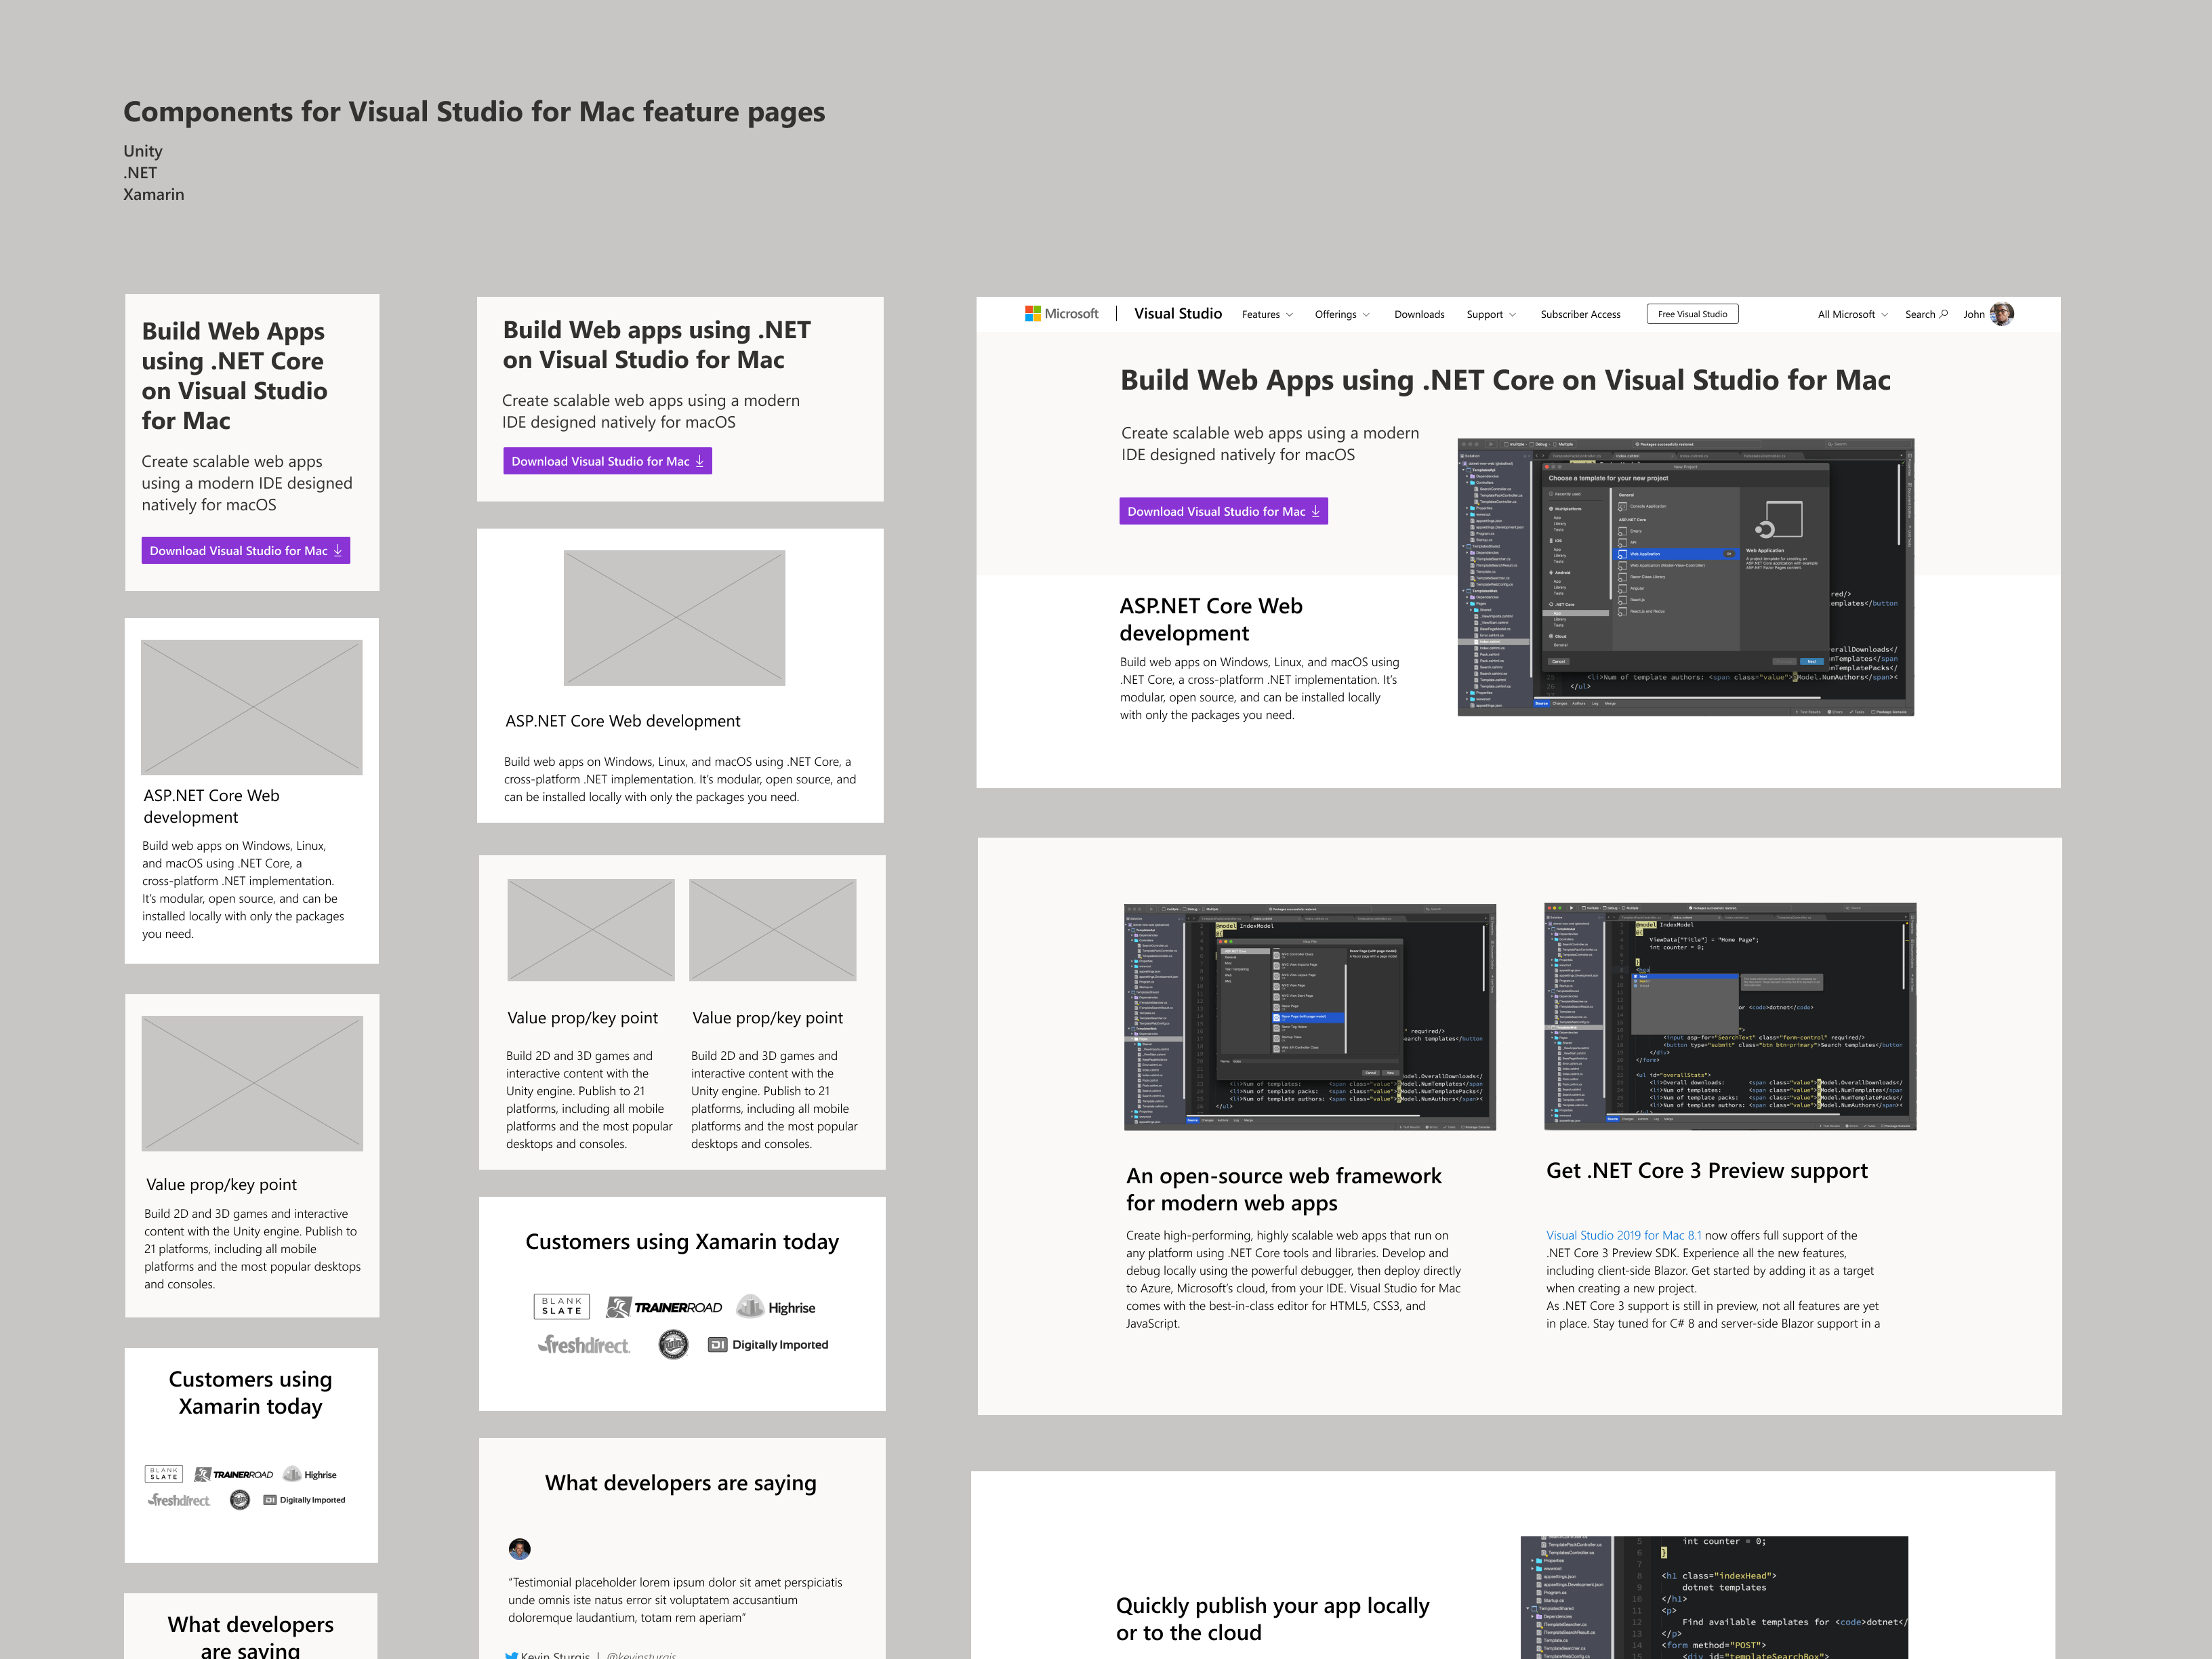
Task: Select image placeholder in narrow ASP.NET Core card
Action: click(x=252, y=707)
